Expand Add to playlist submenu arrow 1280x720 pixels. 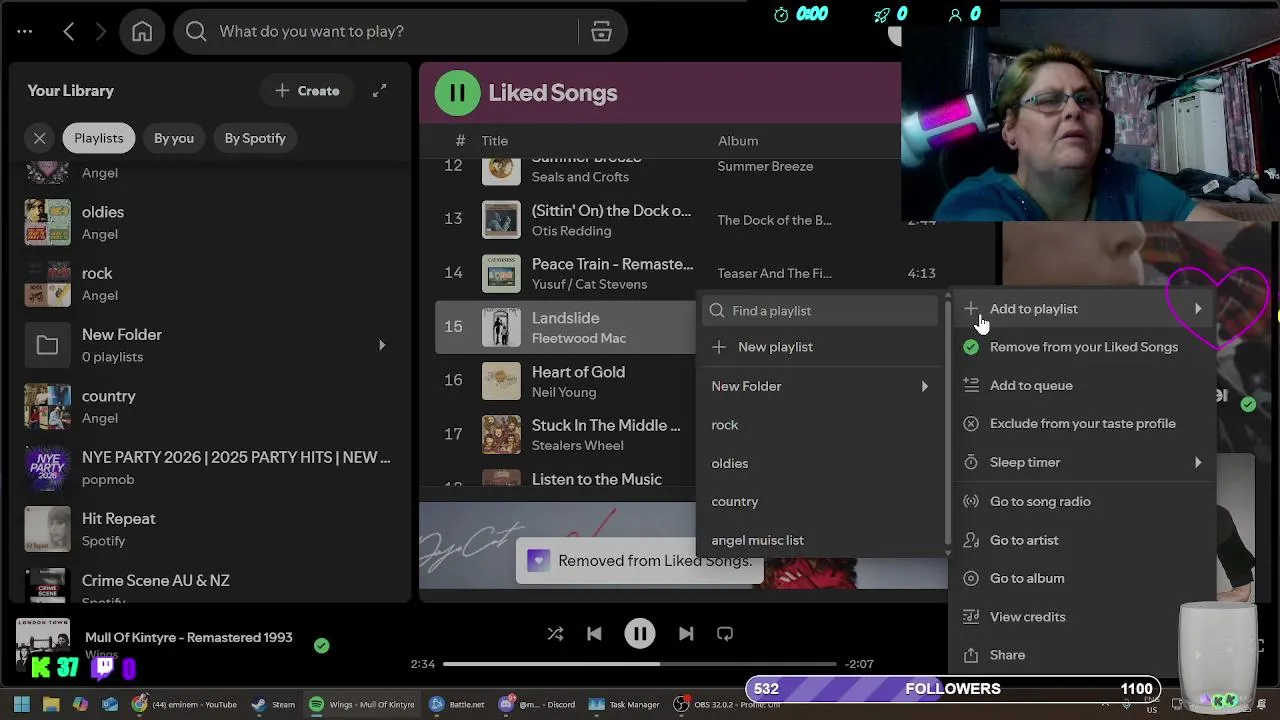tap(1198, 309)
